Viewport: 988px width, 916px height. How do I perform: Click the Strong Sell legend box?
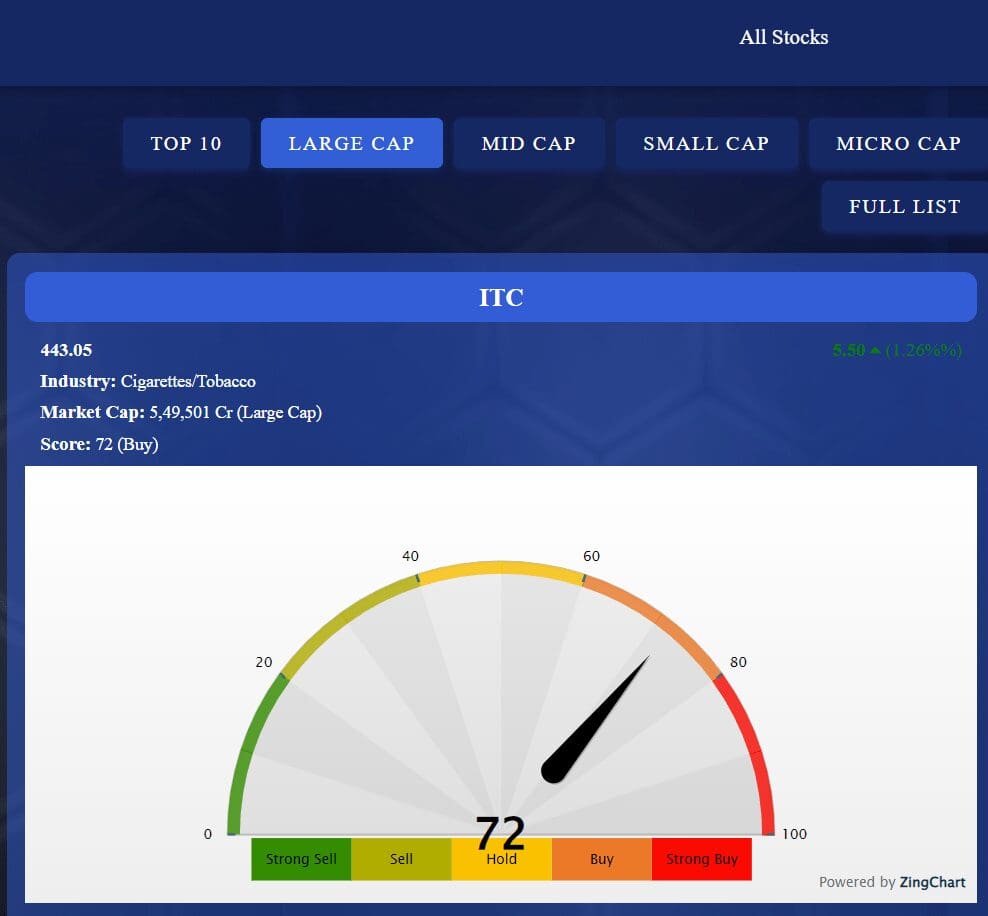301,859
